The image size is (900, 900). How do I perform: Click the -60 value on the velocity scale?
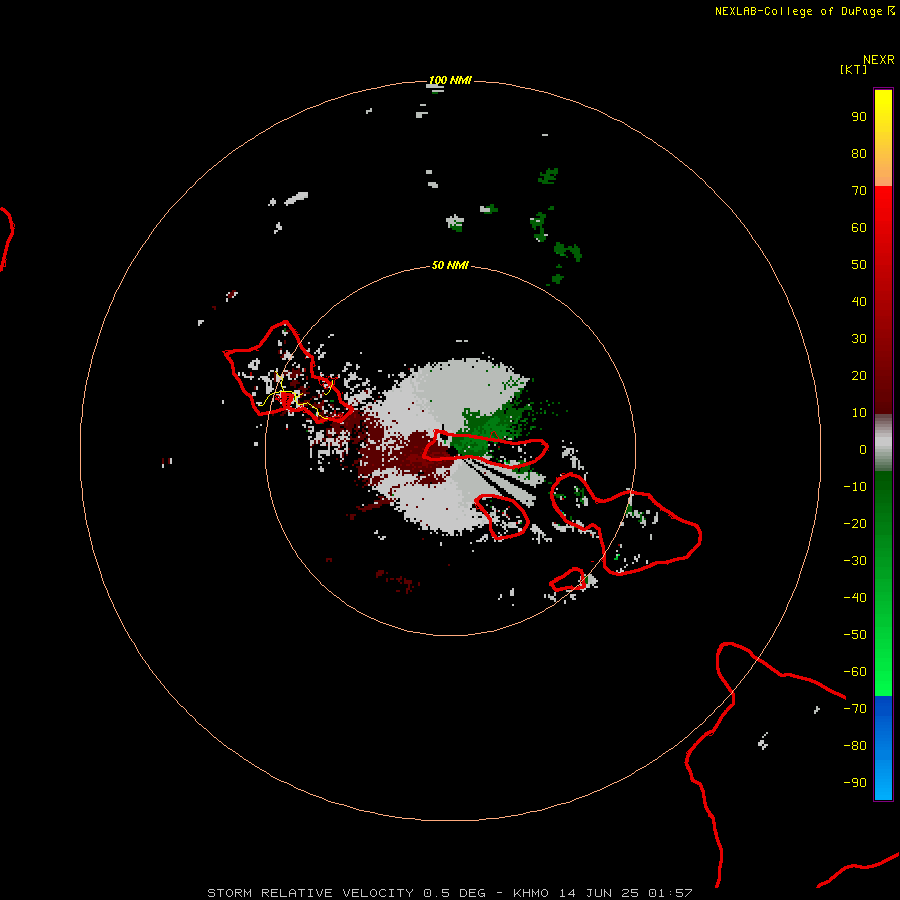point(855,672)
